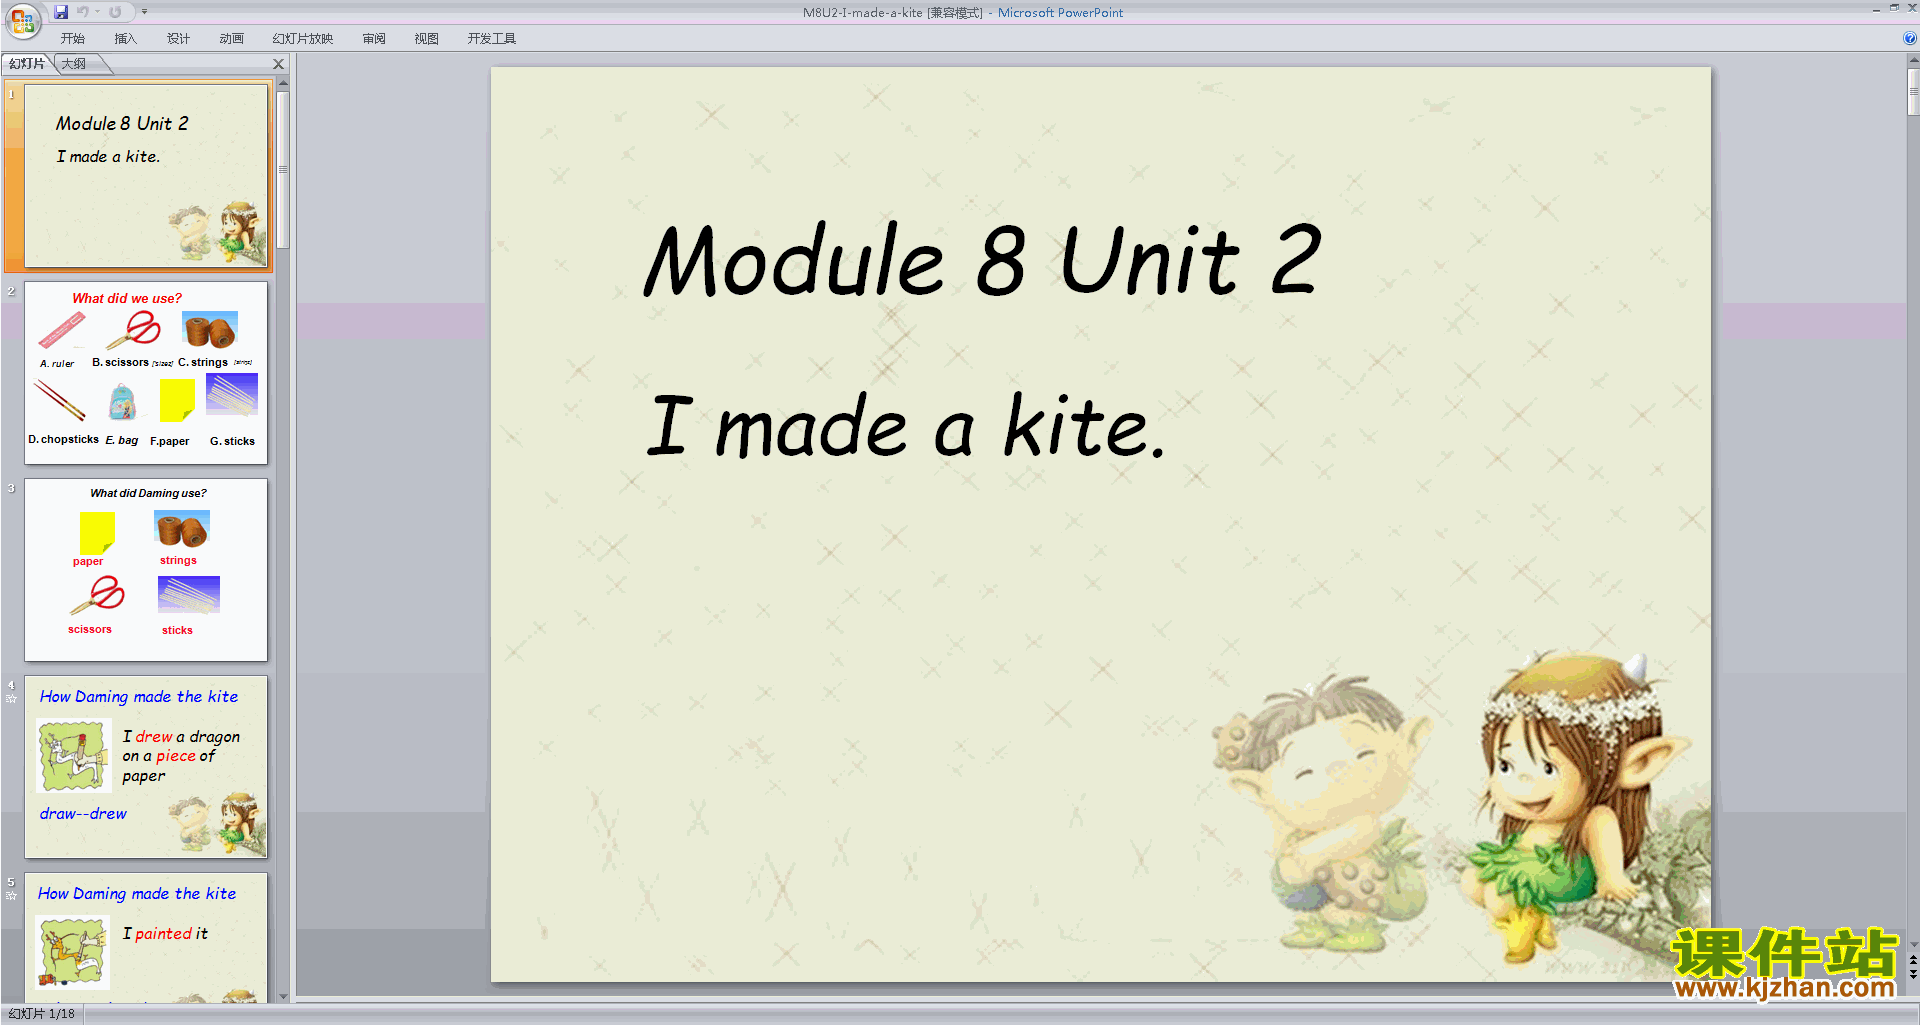1920x1025 pixels.
Task: Open the Undo history dropdown arrow
Action: [98, 12]
